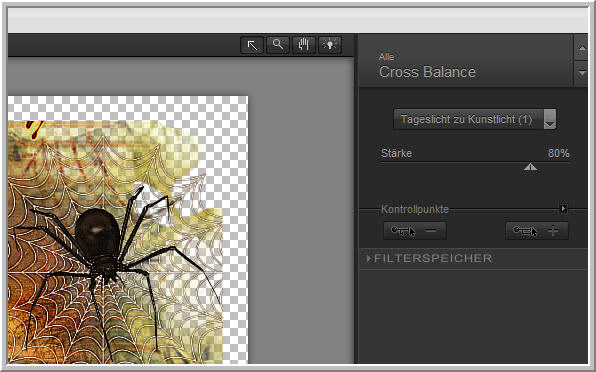Click the down arrow beside Cross Balance

pos(582,73)
